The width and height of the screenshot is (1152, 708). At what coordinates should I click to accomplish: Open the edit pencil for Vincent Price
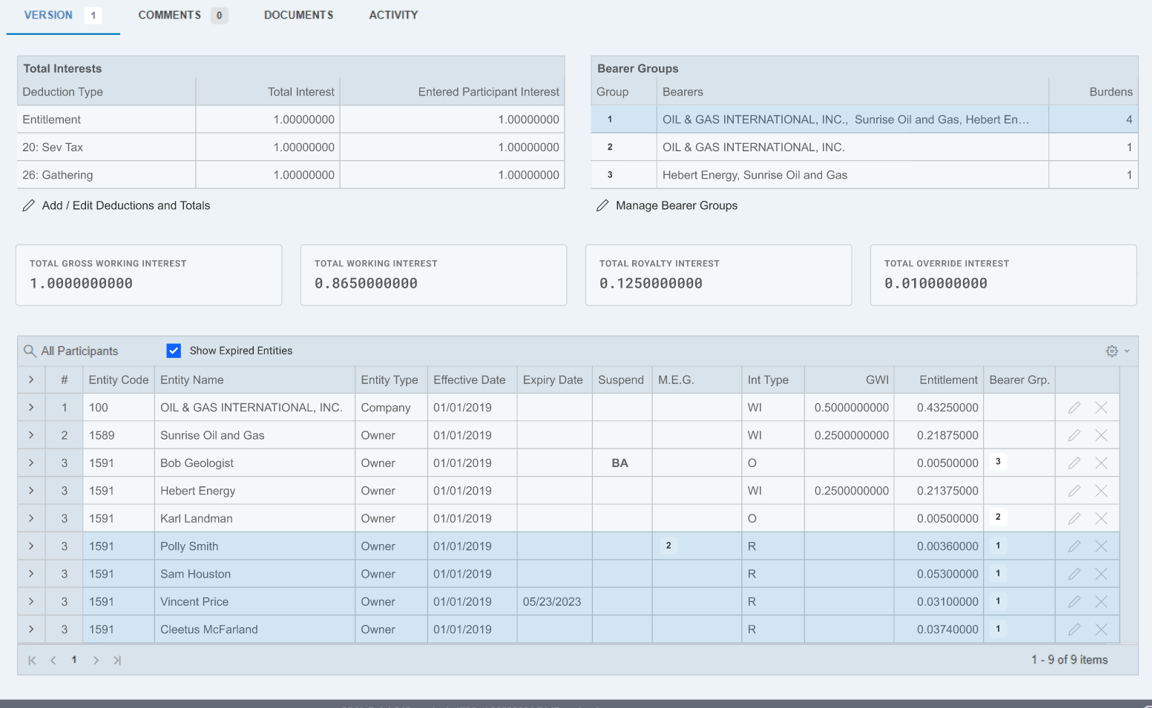click(x=1074, y=602)
